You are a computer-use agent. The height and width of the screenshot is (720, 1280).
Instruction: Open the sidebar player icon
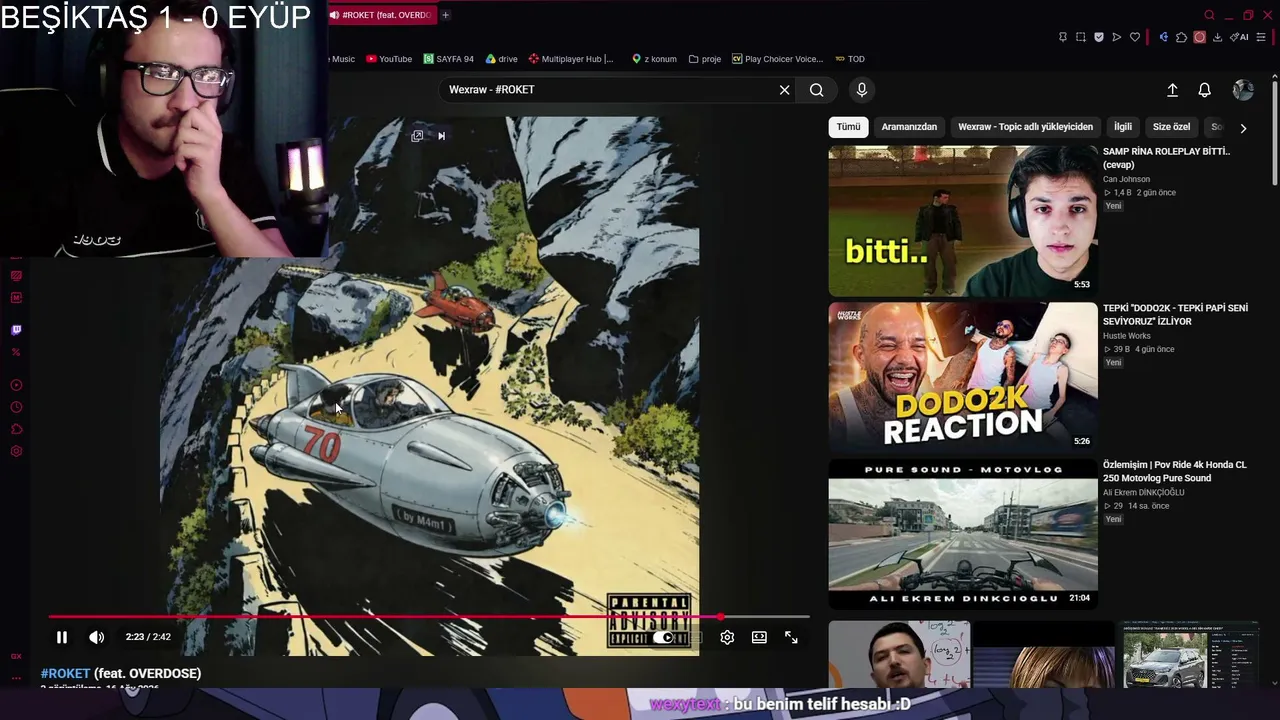pos(16,385)
